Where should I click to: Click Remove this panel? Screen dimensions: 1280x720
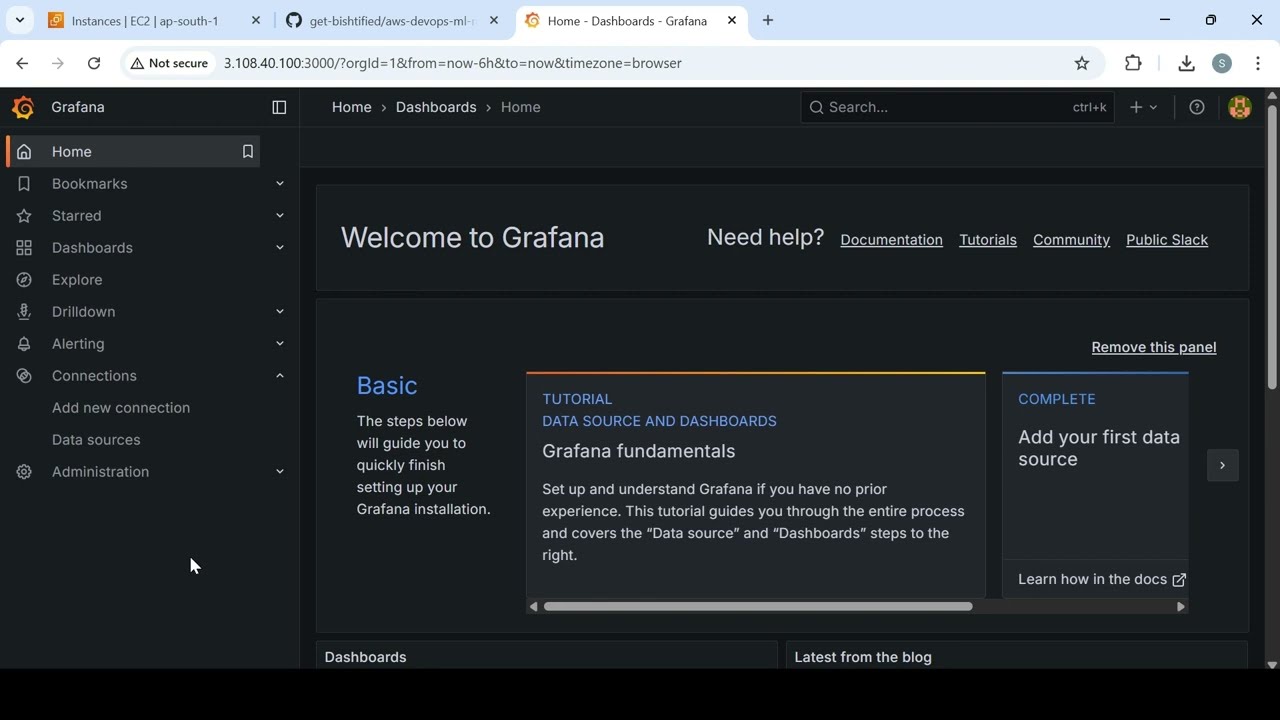point(1154,347)
